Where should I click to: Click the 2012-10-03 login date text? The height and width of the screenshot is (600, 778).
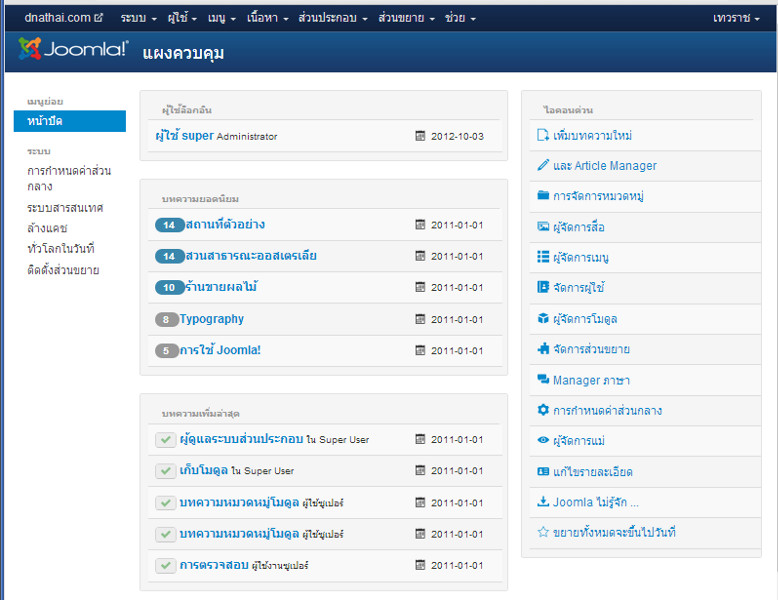tap(457, 136)
